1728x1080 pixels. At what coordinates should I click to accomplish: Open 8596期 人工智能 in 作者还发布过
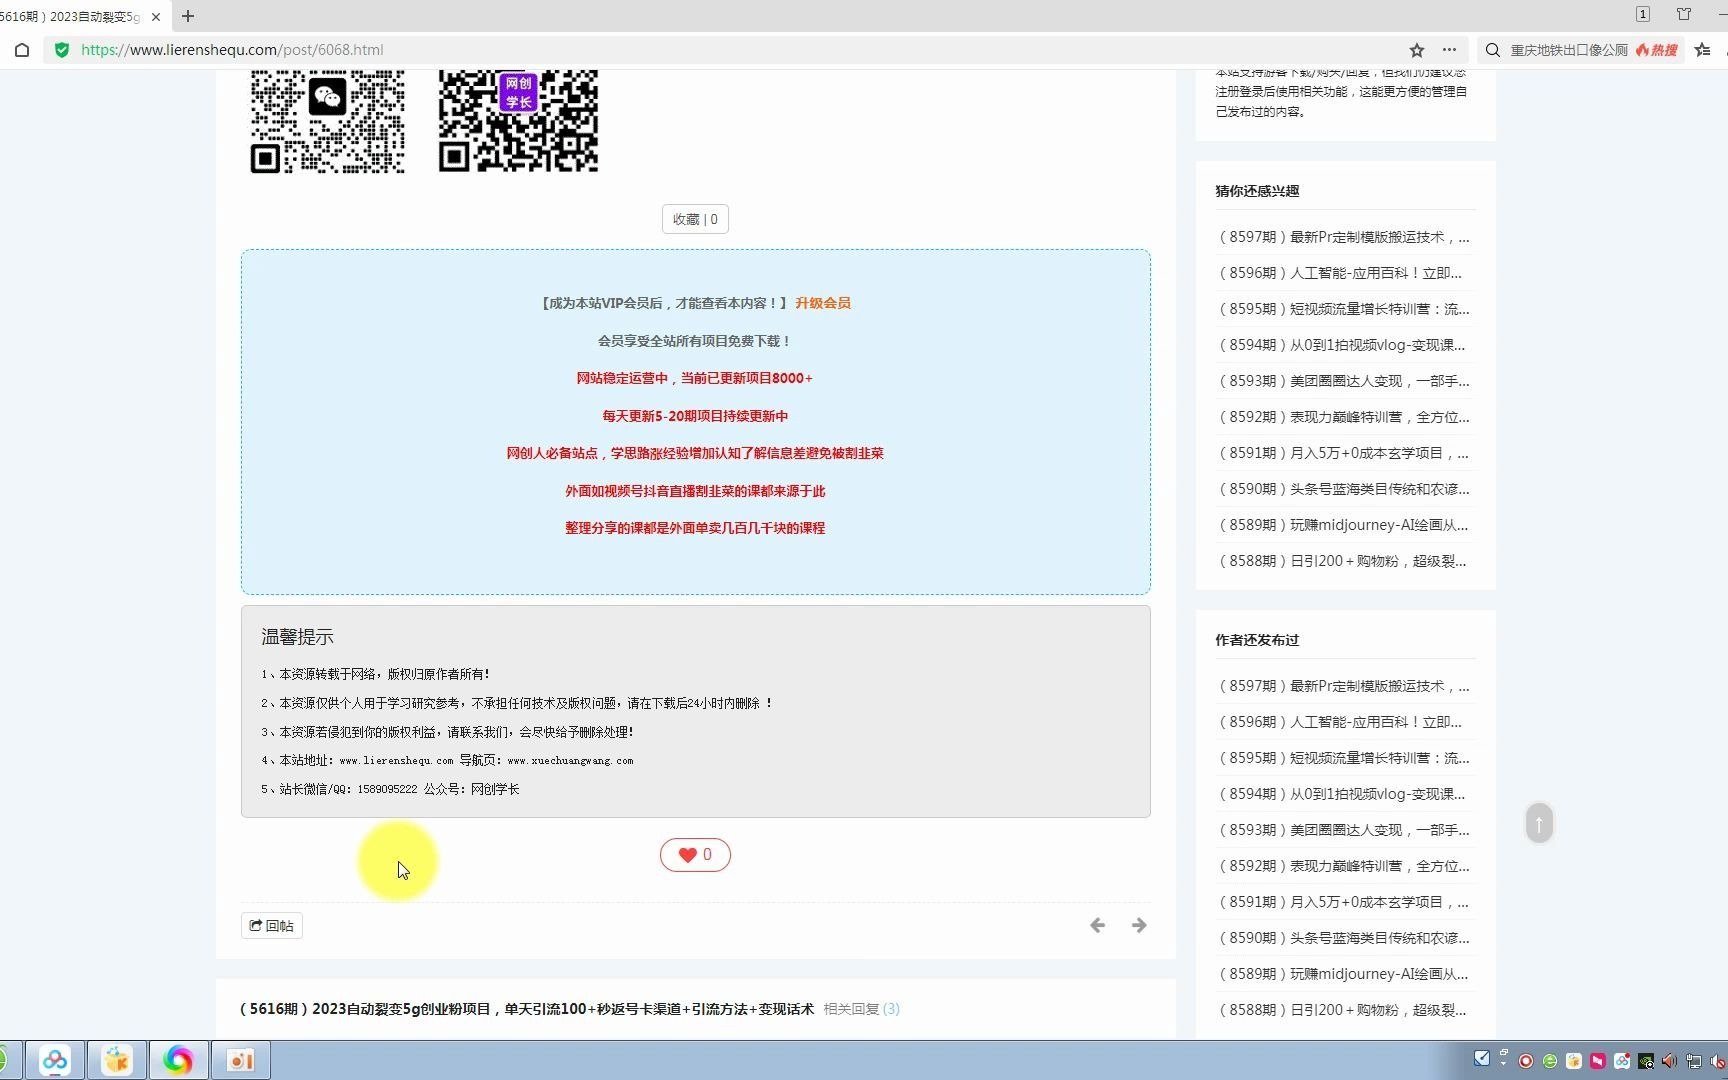pyautogui.click(x=1340, y=722)
